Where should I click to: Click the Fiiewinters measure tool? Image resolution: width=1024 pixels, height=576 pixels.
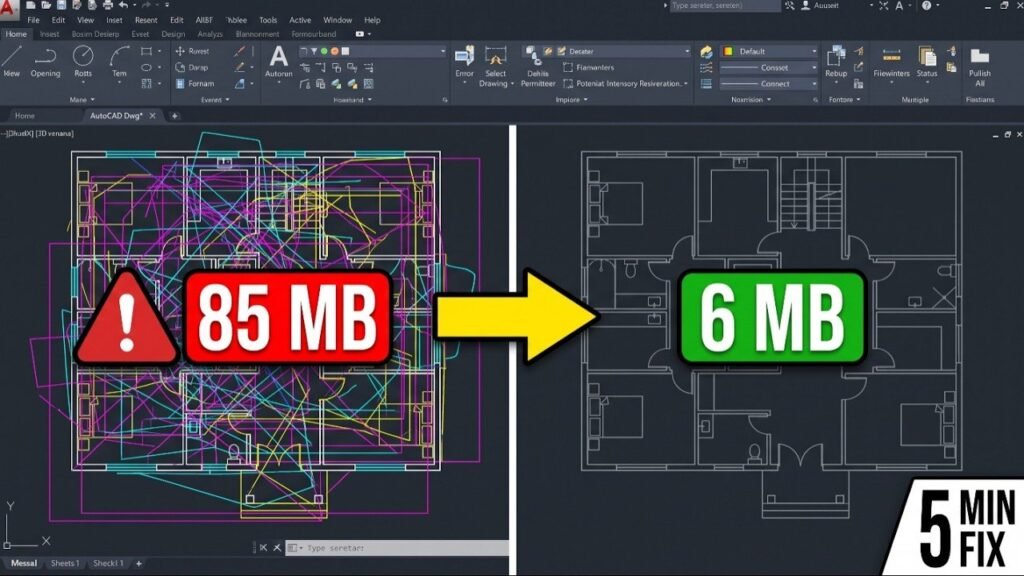click(x=891, y=62)
